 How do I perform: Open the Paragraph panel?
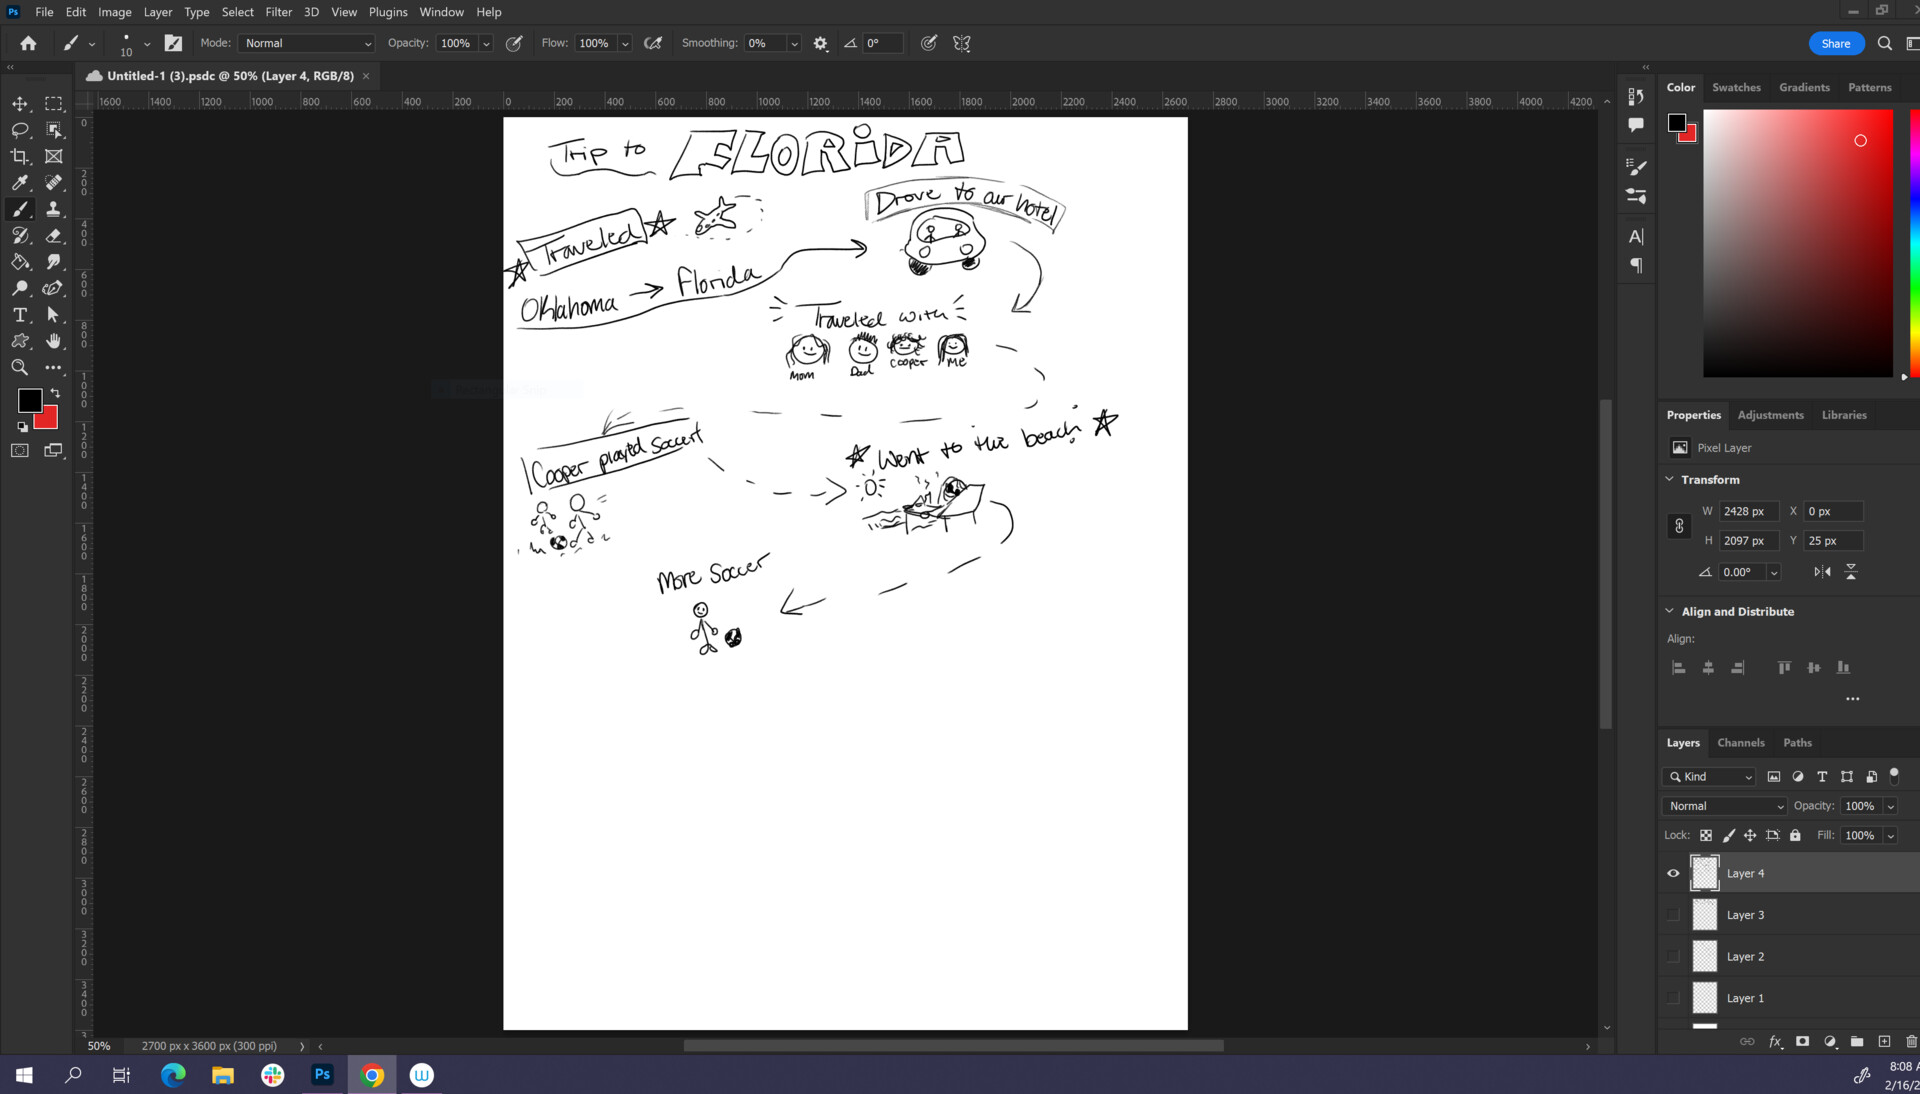point(1636,265)
